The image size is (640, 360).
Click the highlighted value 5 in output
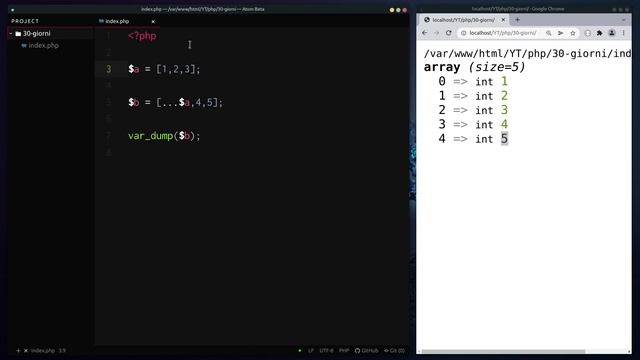click(504, 139)
